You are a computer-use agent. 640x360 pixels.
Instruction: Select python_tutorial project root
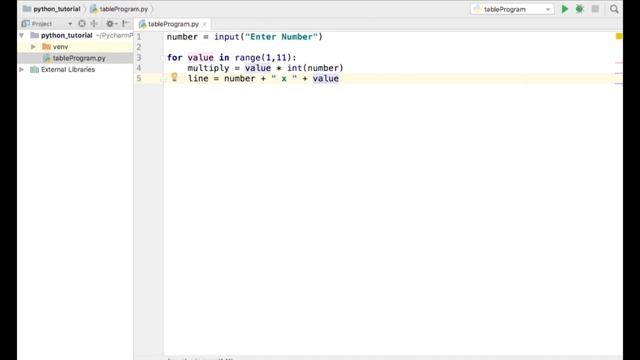pos(67,36)
